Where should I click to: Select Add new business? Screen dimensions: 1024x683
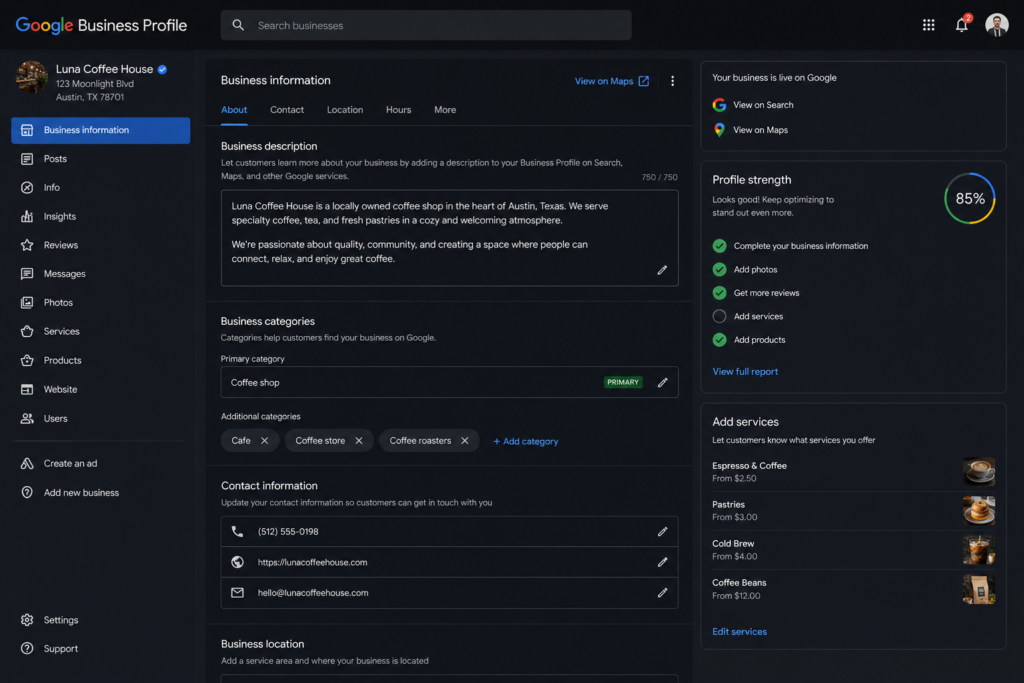[x=101, y=493]
